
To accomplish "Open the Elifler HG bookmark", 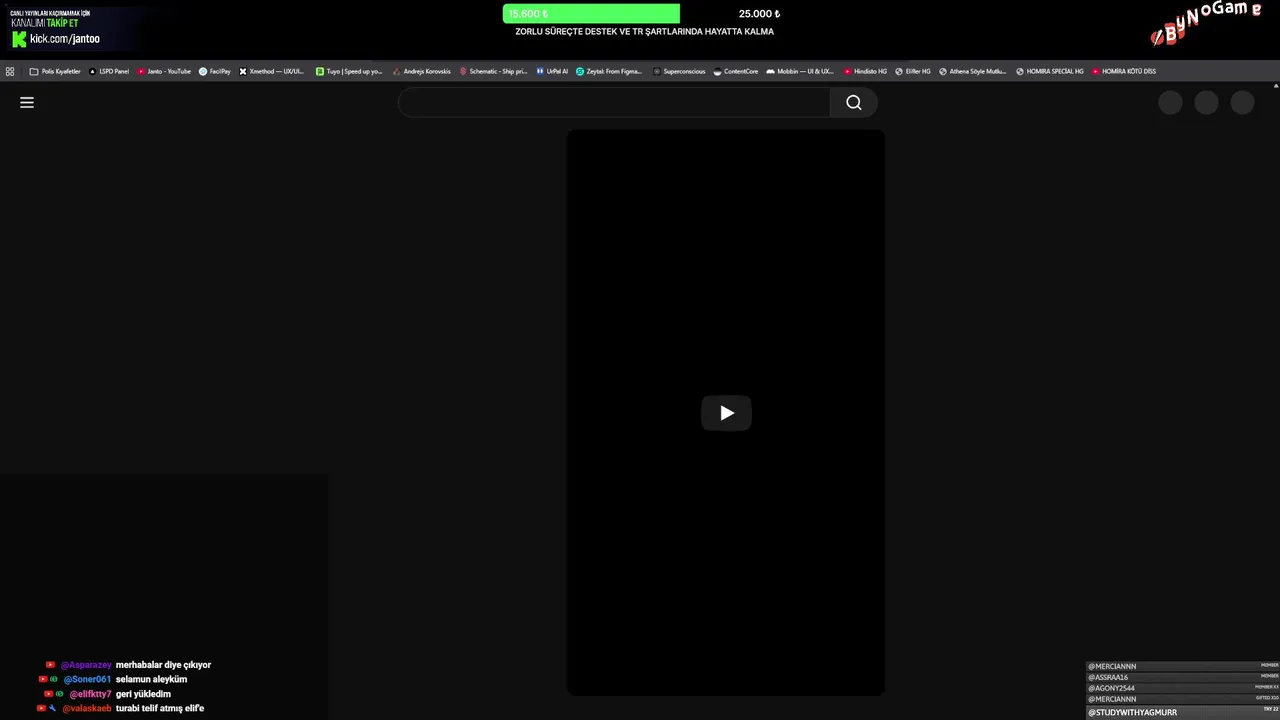I will tap(913, 71).
